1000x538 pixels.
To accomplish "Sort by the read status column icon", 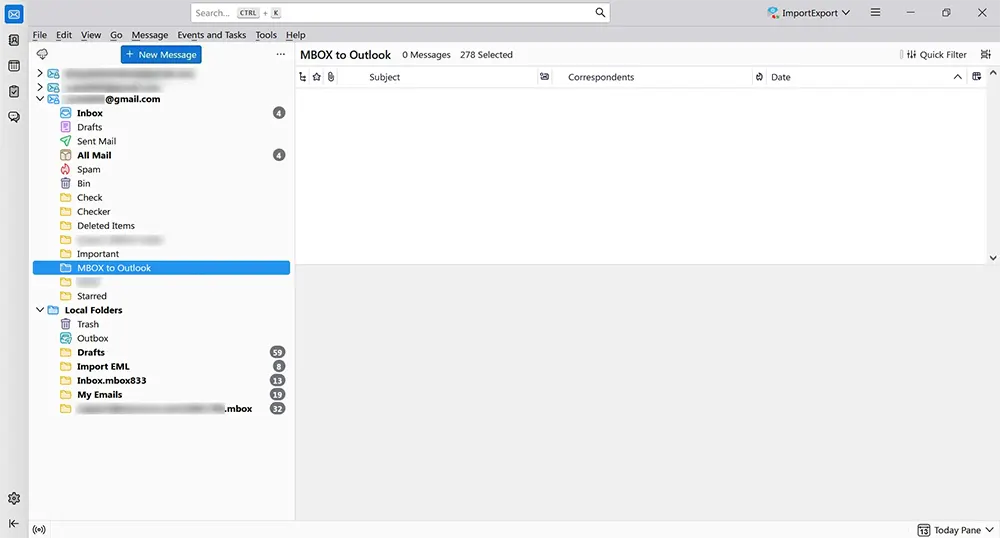I will click(x=544, y=77).
